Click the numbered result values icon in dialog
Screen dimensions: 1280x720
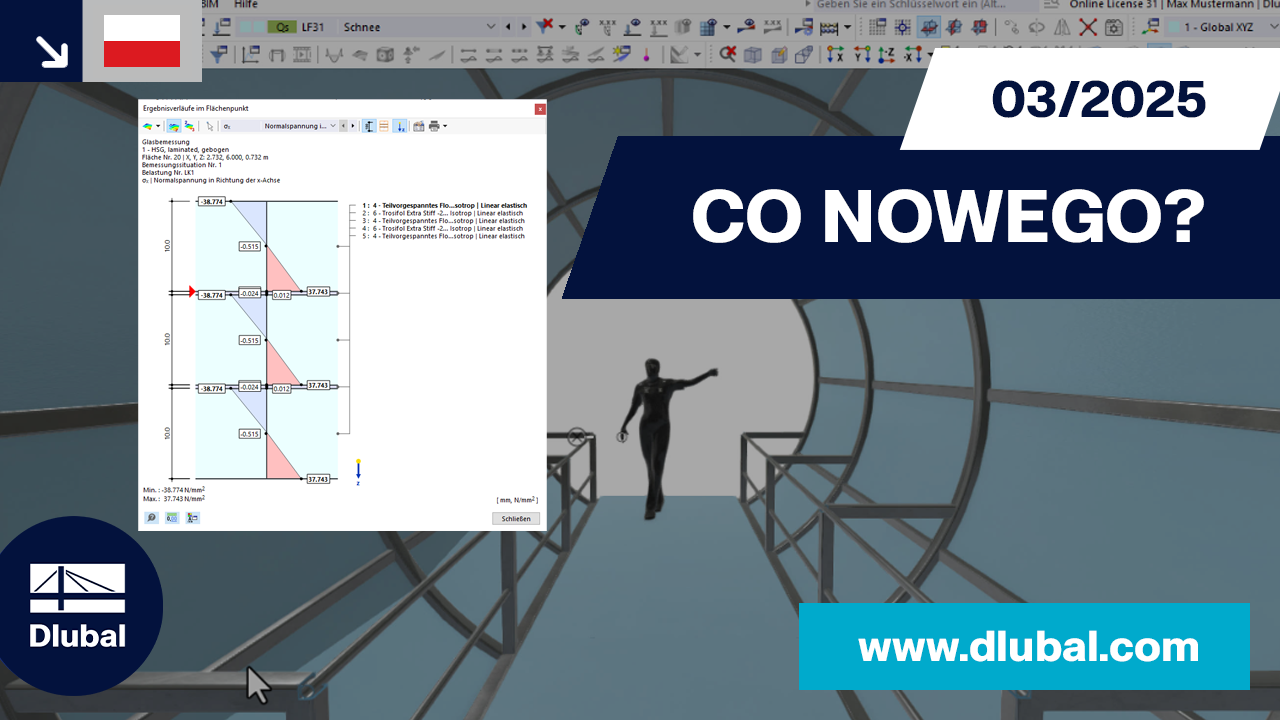pos(189,126)
